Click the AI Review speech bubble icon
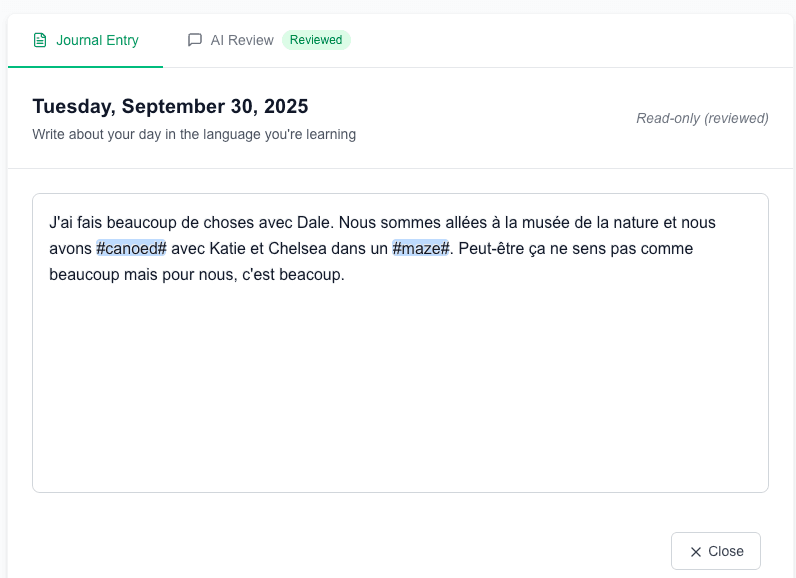This screenshot has width=796, height=578. pos(195,41)
